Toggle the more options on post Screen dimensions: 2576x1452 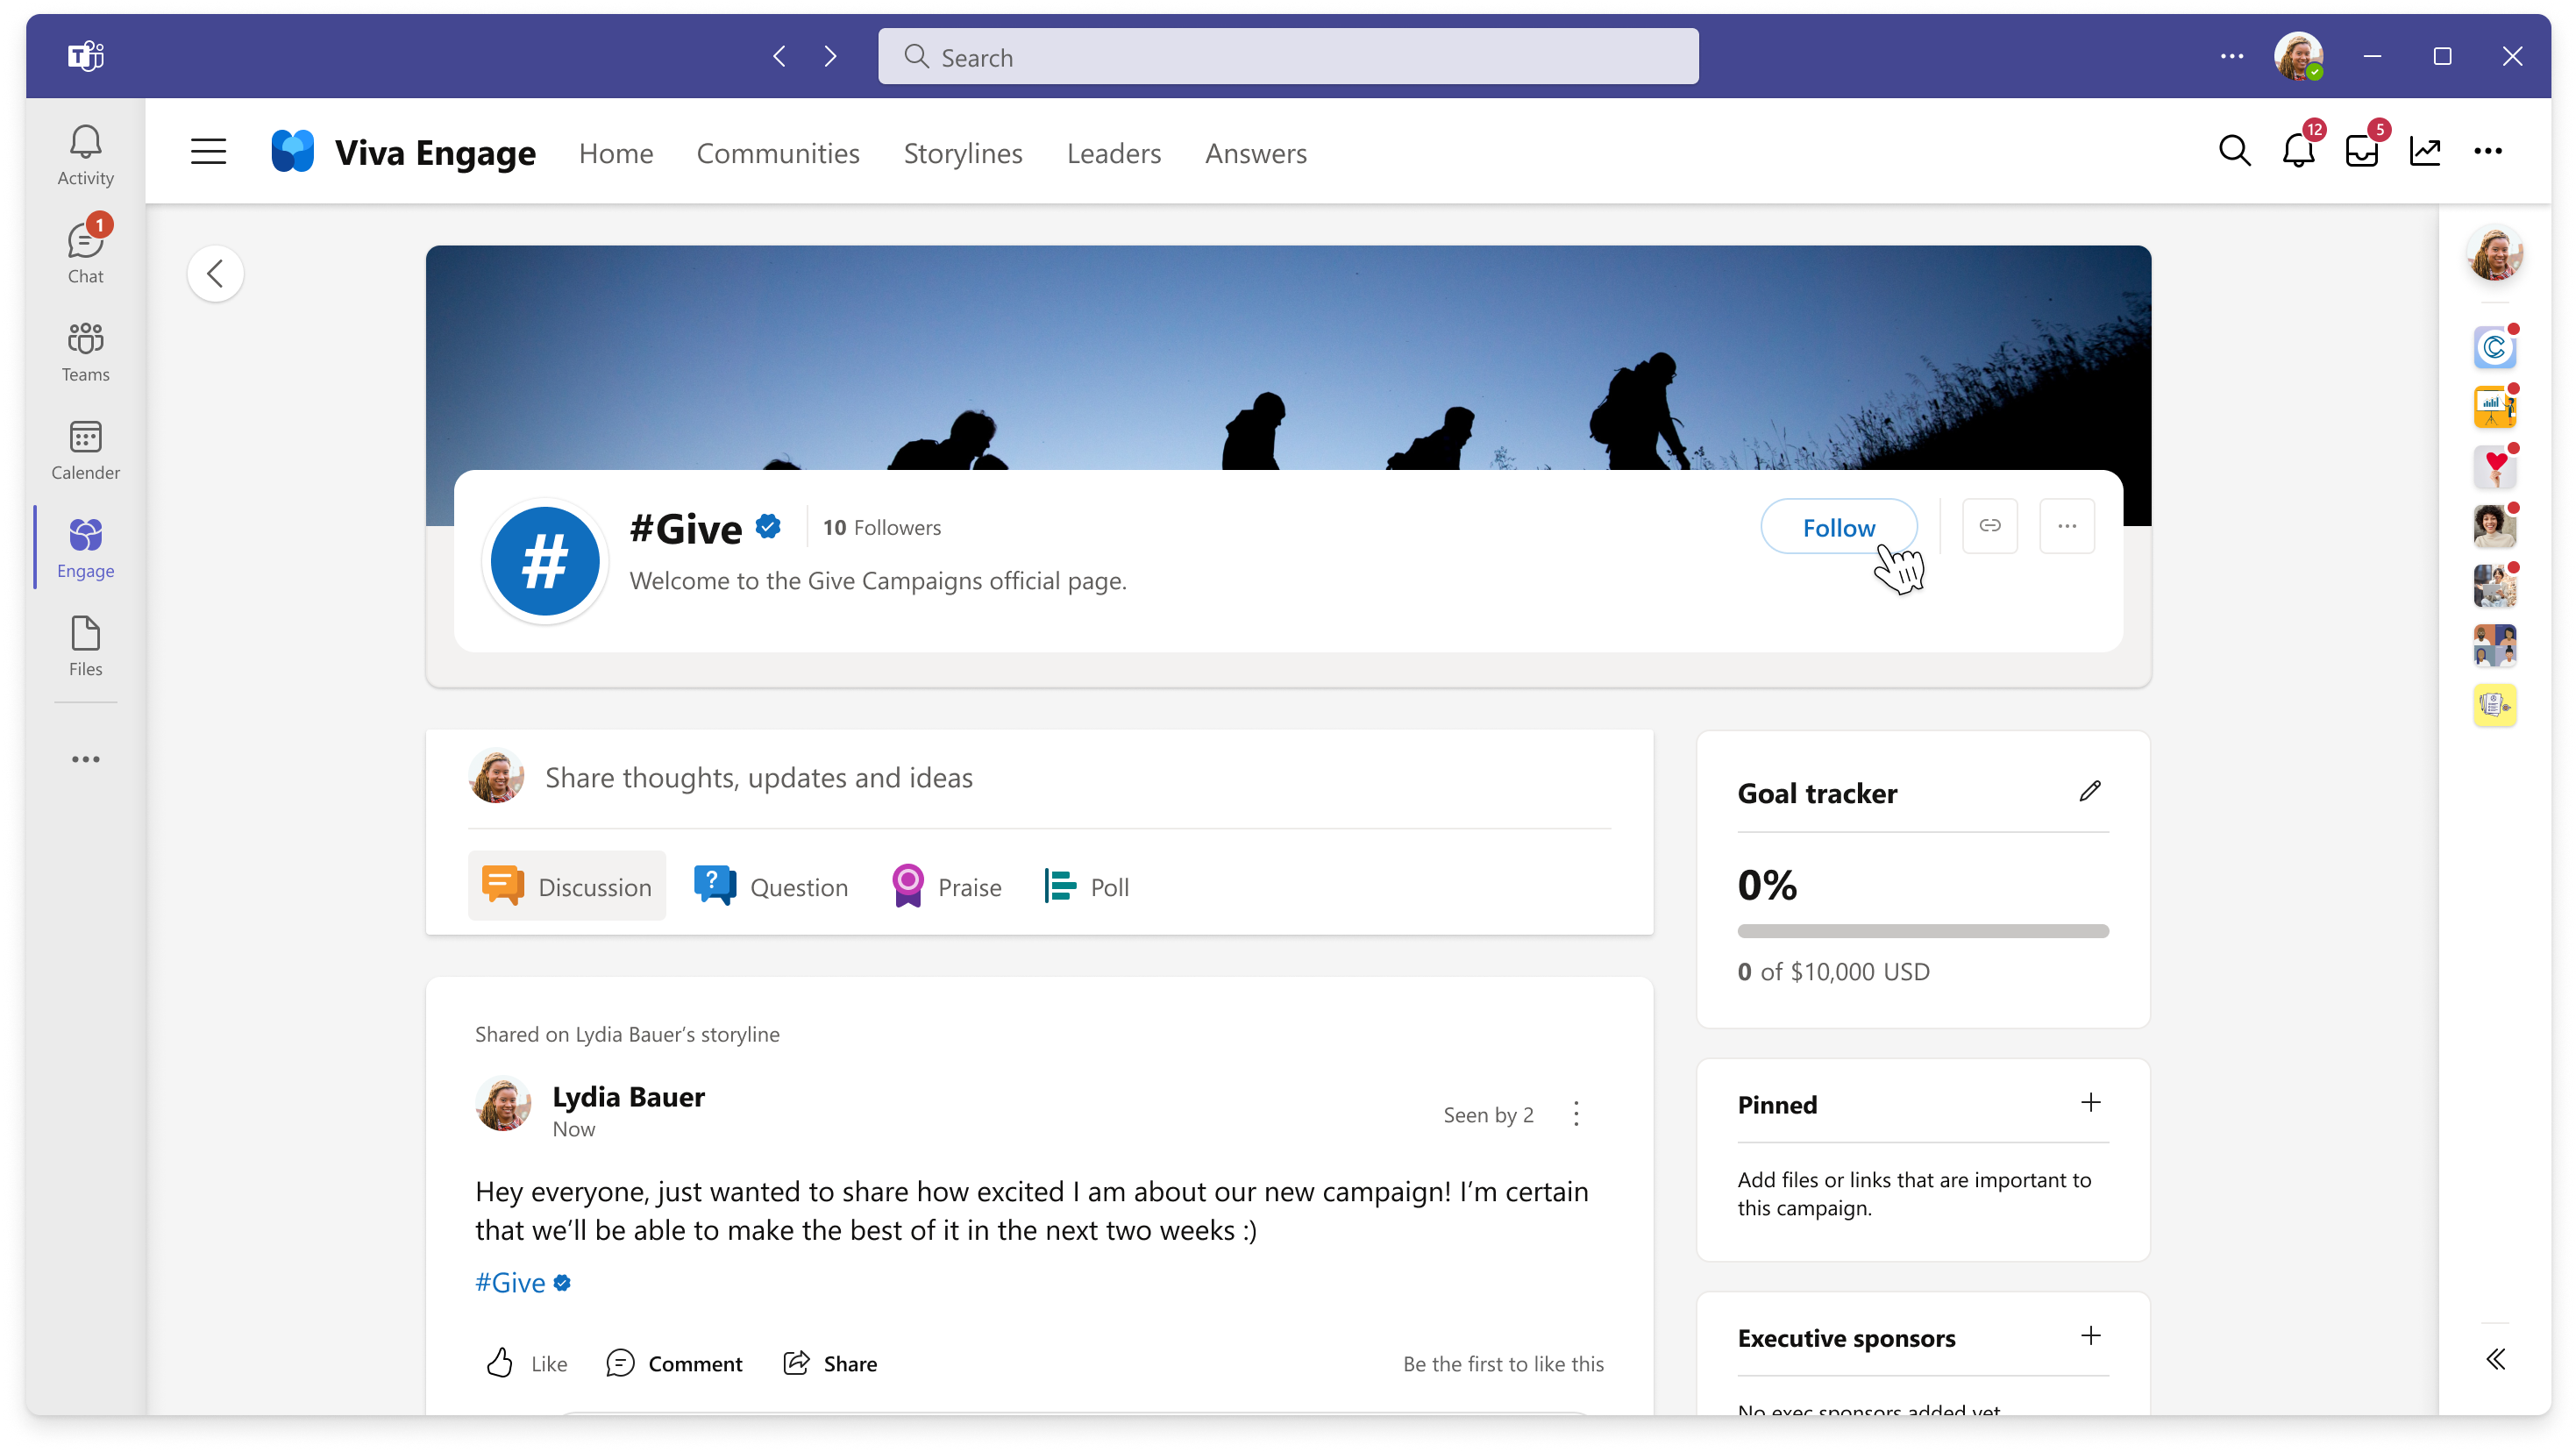click(1576, 1113)
